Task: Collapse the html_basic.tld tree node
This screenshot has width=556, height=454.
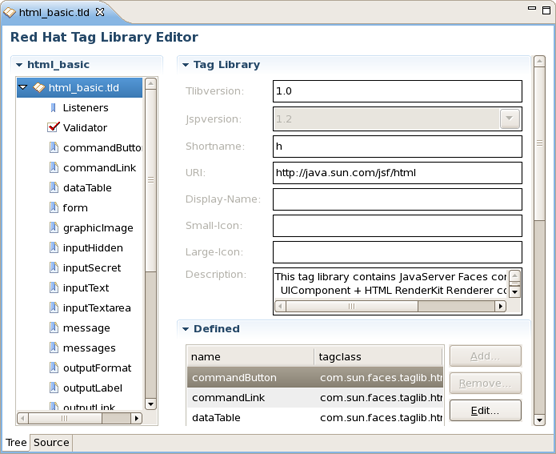Action: click(23, 87)
